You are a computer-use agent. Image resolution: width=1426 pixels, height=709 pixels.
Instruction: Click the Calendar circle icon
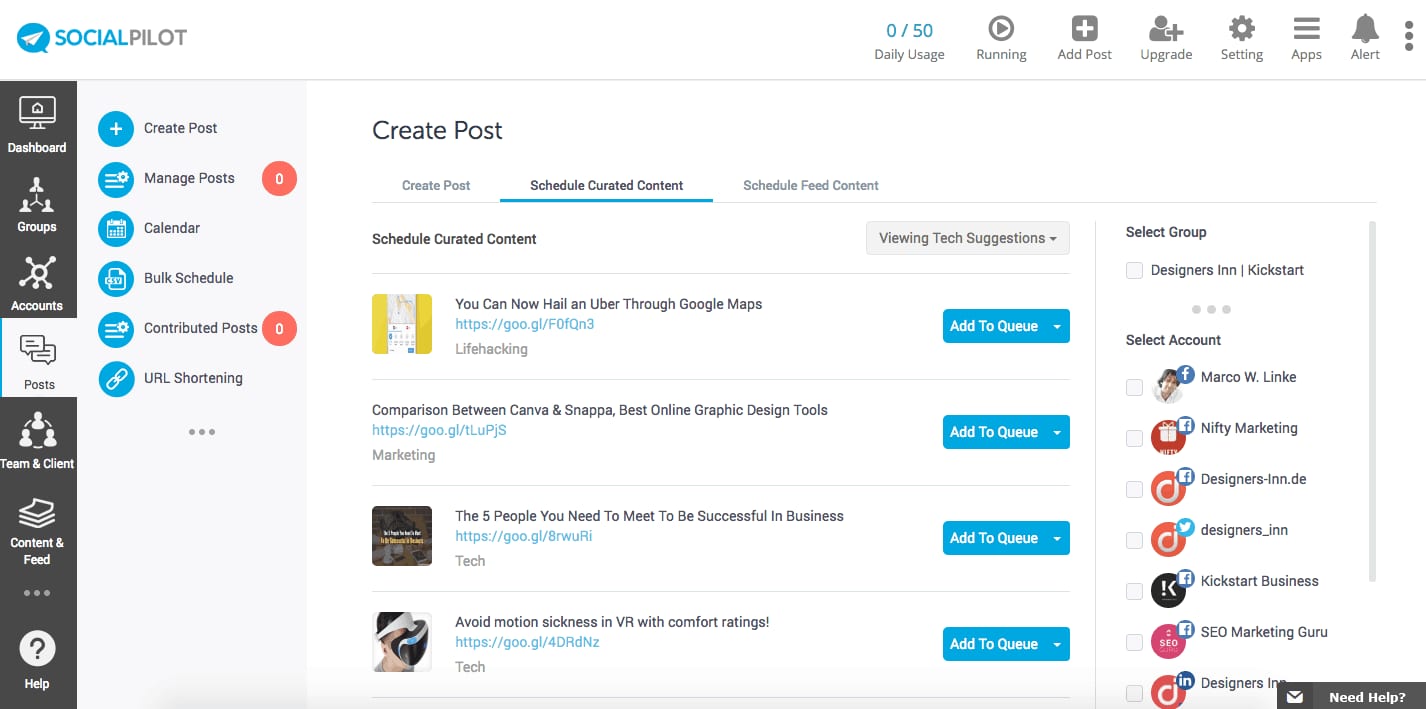pos(116,228)
